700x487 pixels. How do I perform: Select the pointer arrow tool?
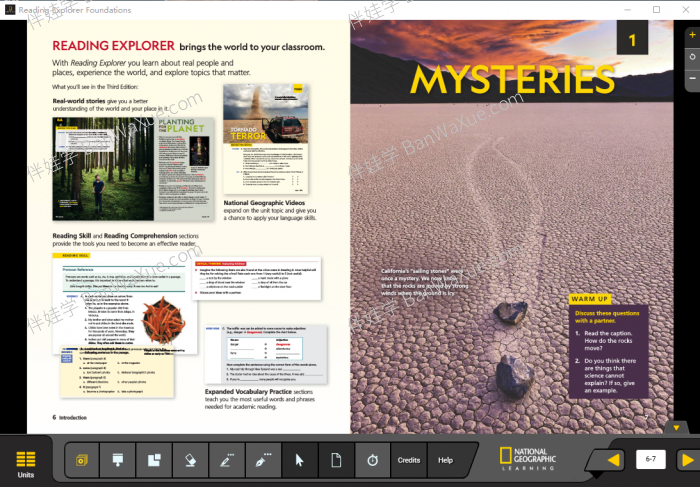point(300,460)
